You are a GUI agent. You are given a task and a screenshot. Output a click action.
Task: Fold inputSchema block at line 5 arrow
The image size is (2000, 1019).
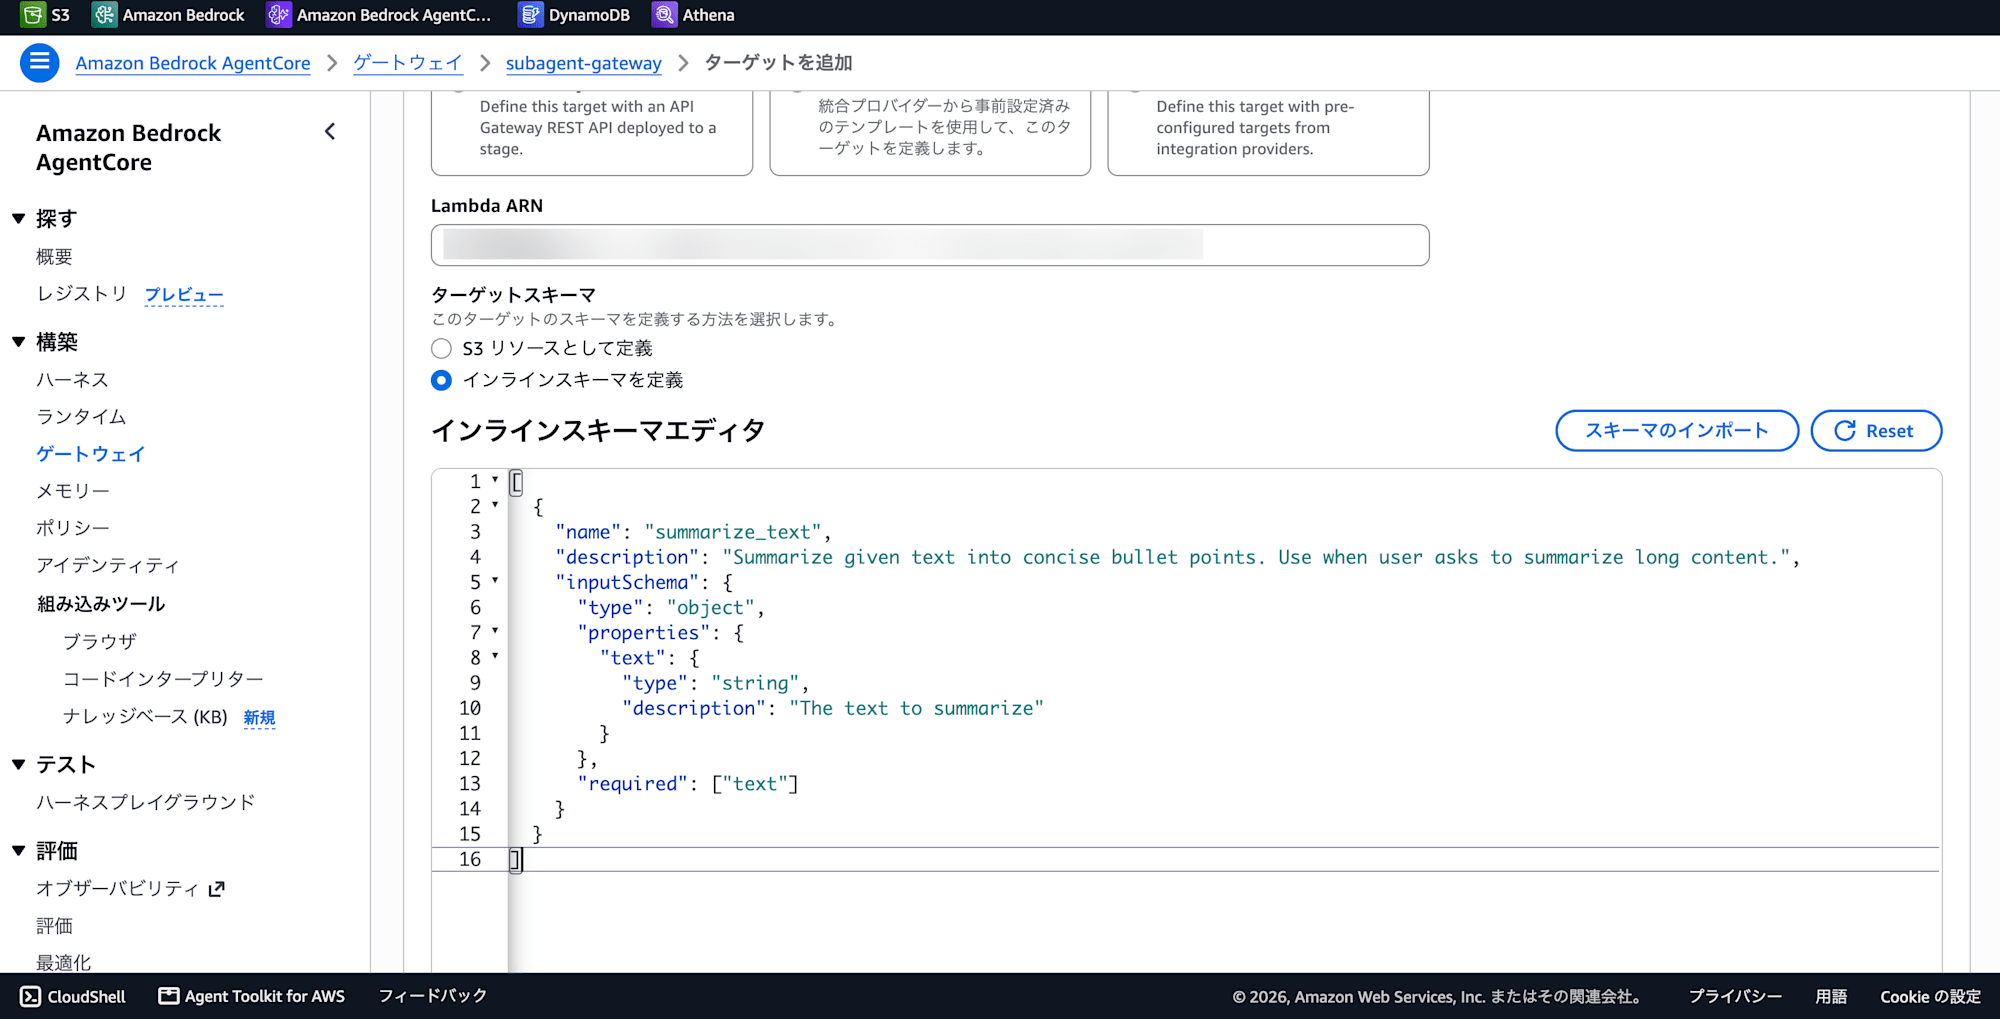495,580
